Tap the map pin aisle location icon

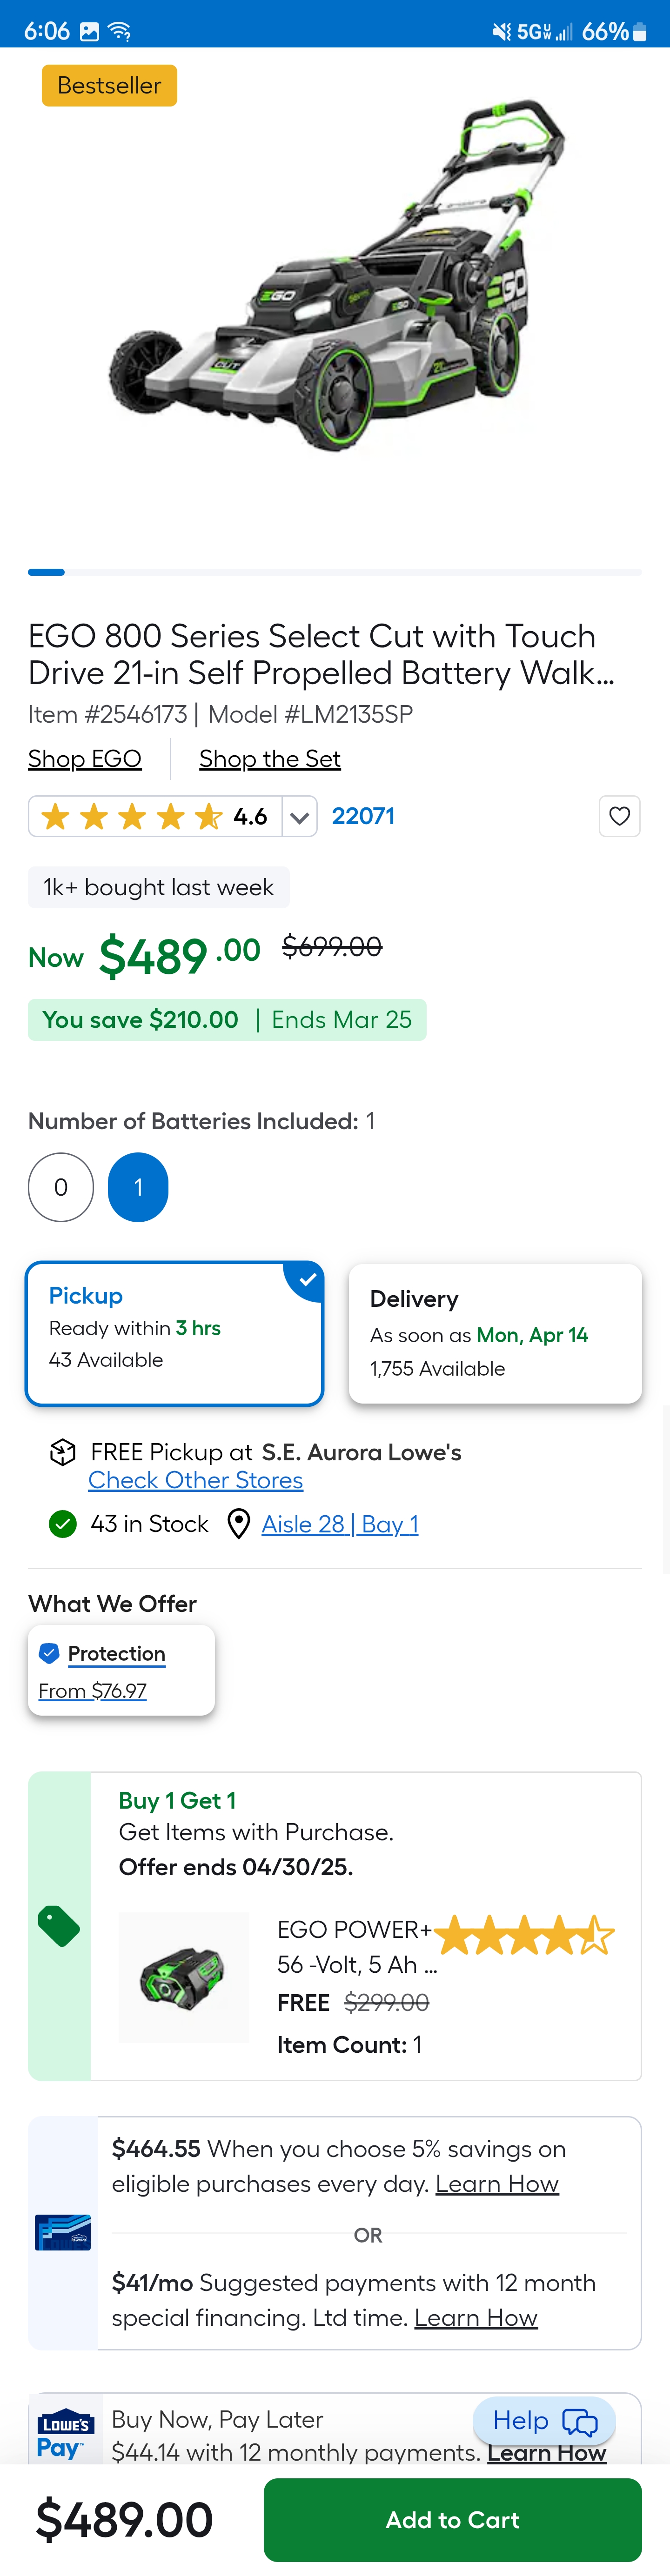tap(238, 1524)
